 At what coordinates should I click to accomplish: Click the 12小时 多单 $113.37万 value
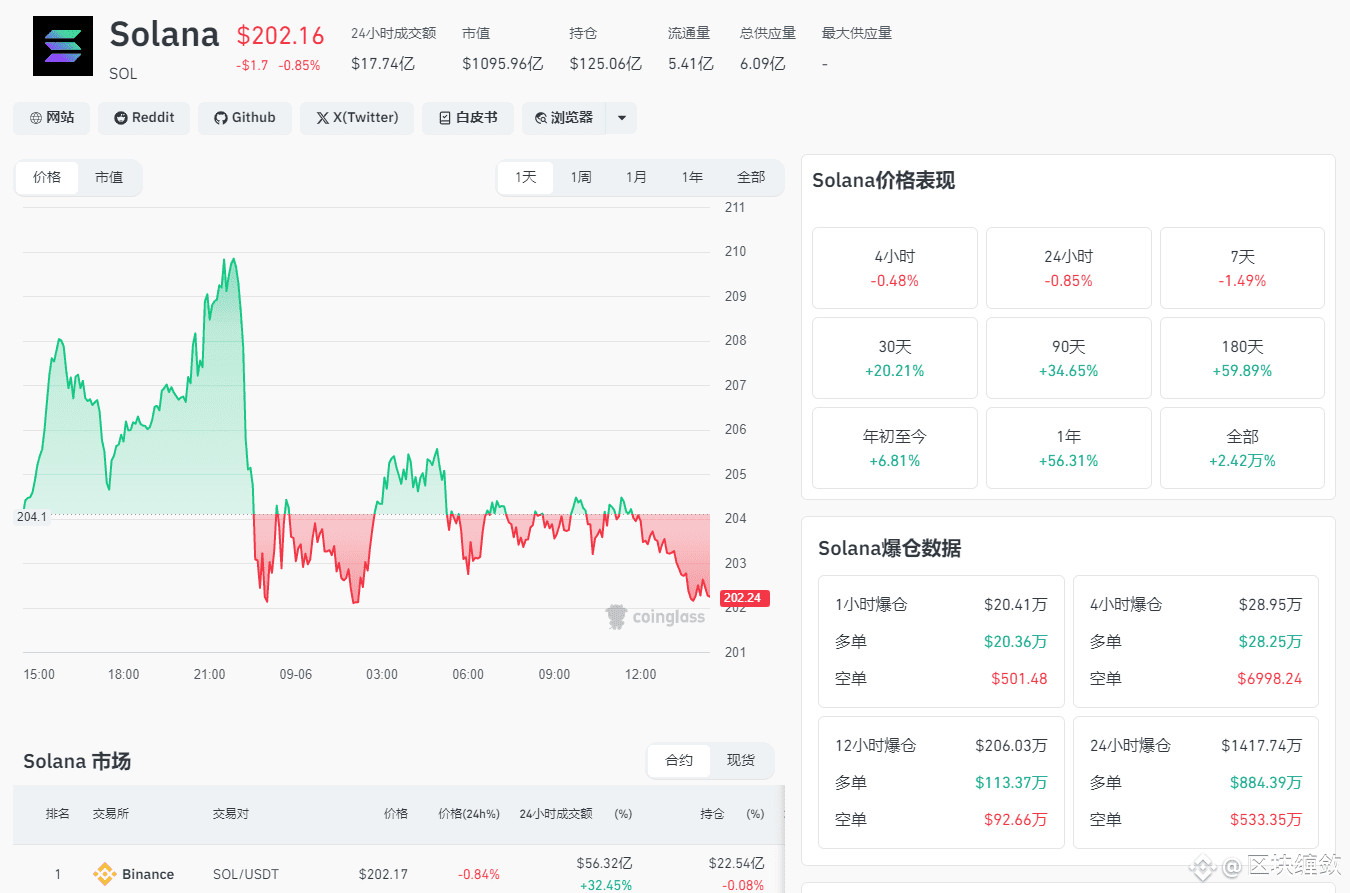[x=1012, y=782]
